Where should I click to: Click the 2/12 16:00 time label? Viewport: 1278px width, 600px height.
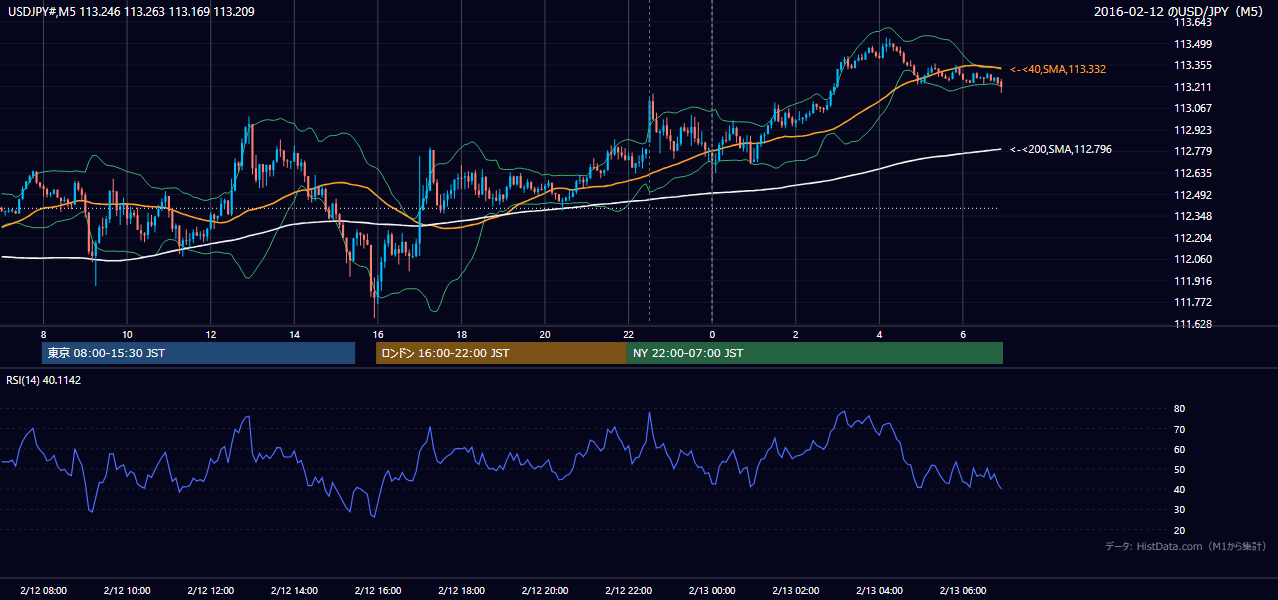click(378, 591)
